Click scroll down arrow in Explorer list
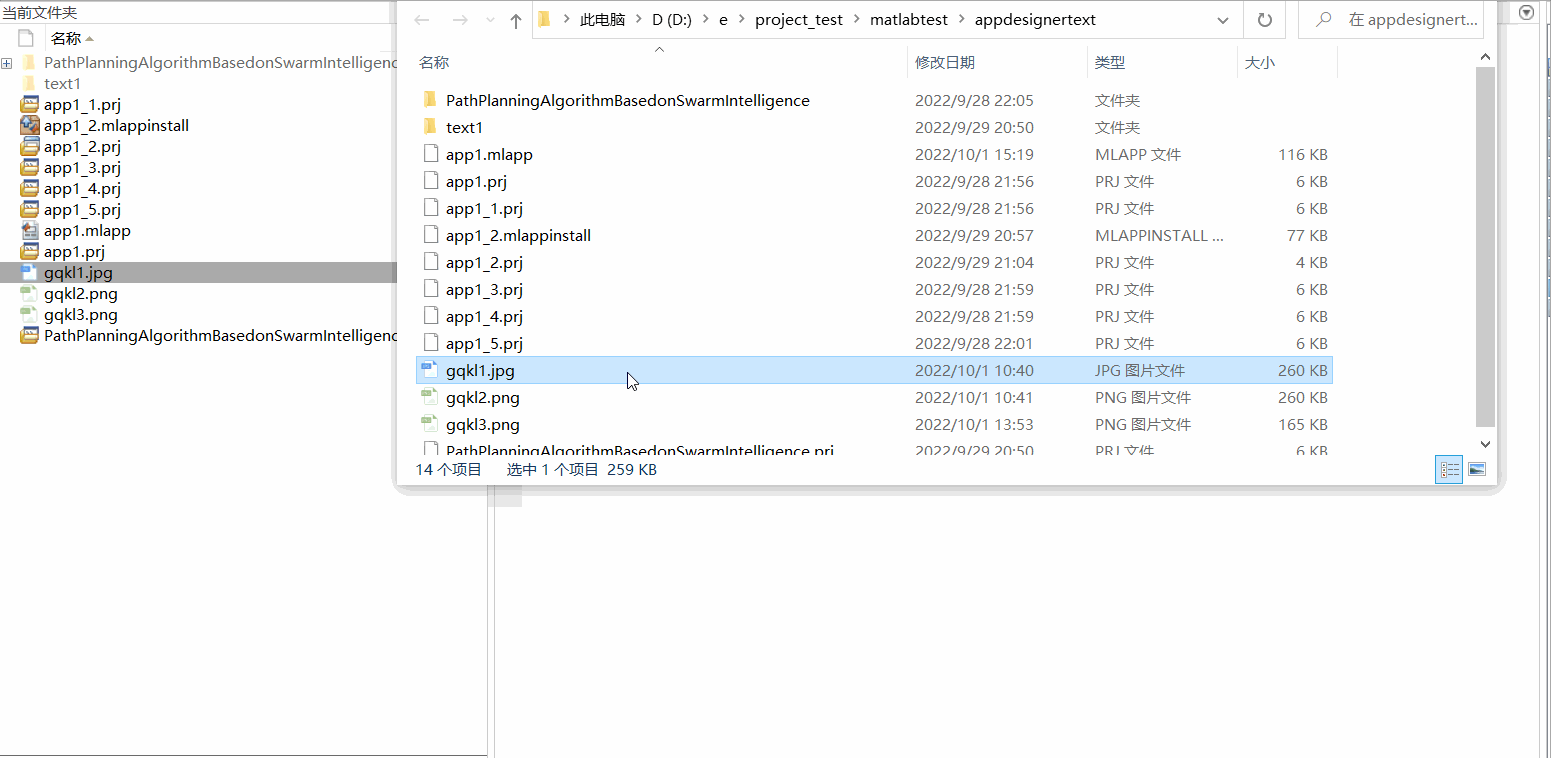 1485,443
